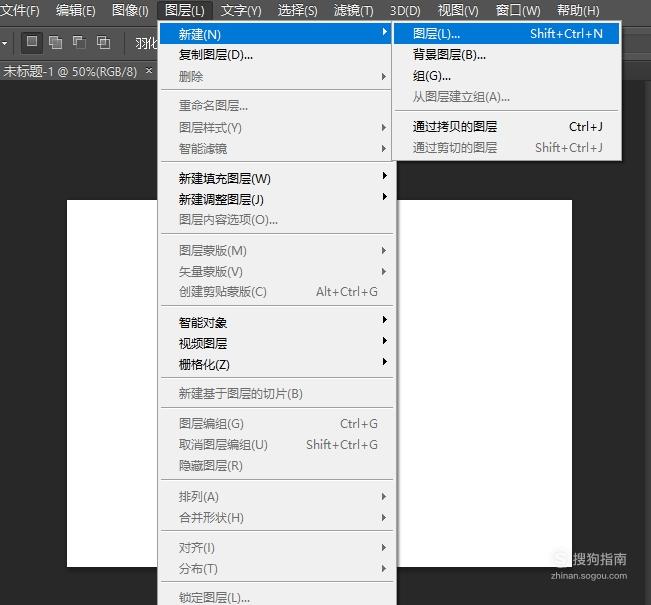Click the 智能滤镜 menu entry
The height and width of the screenshot is (605, 651).
(275, 149)
